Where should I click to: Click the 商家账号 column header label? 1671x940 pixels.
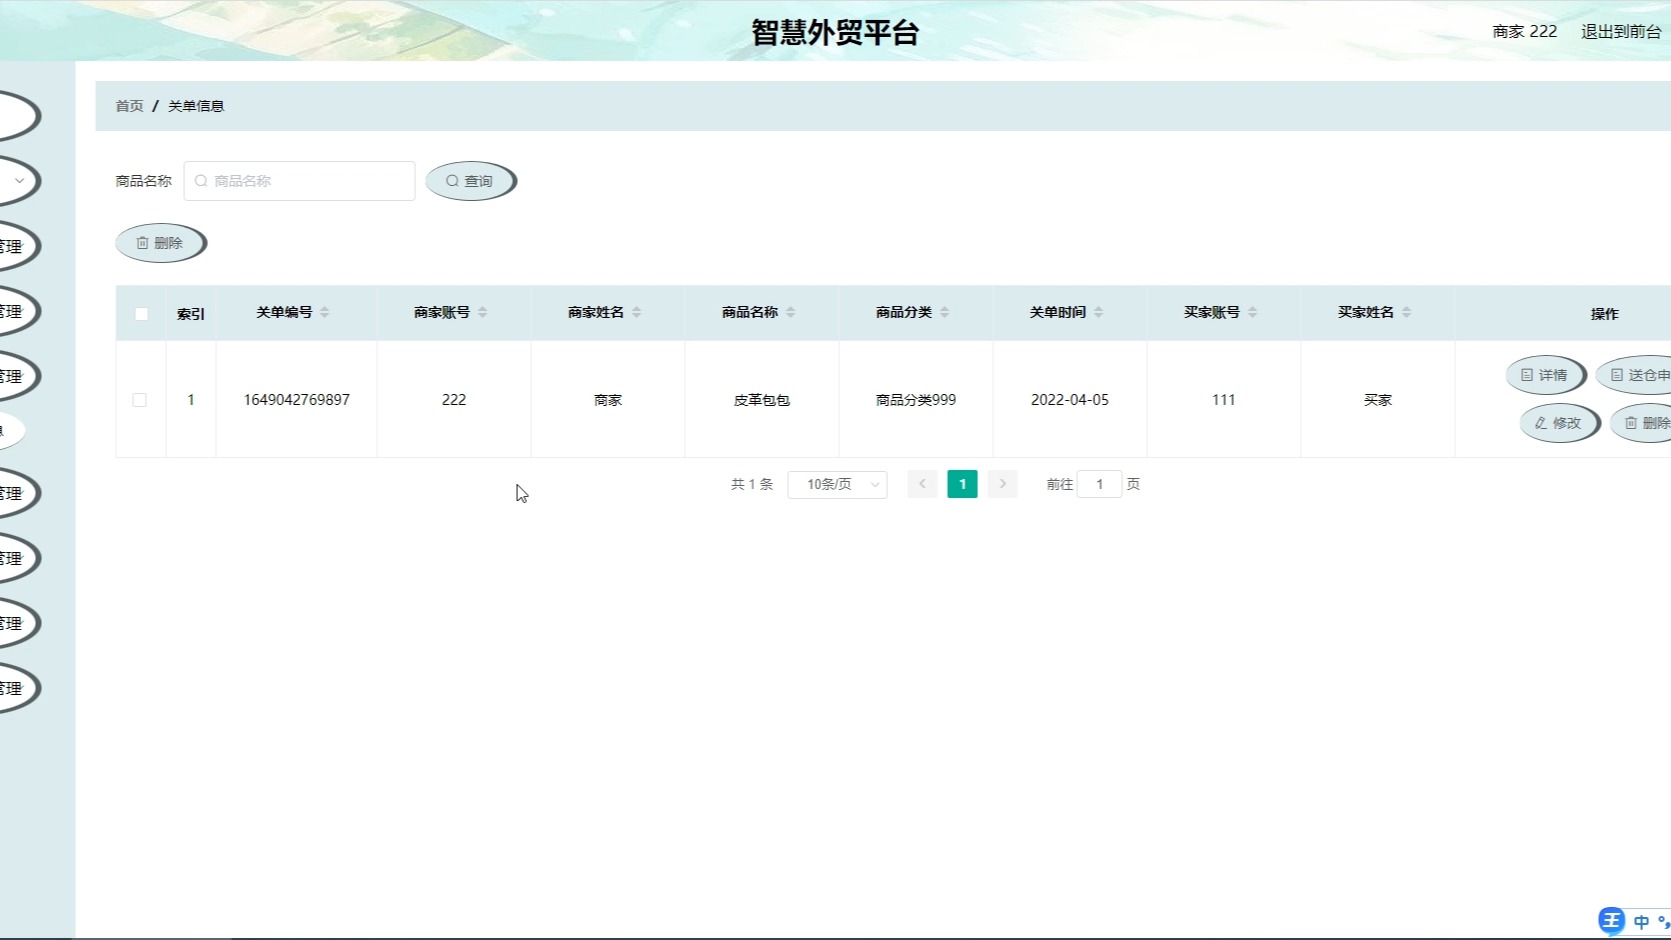click(x=442, y=312)
